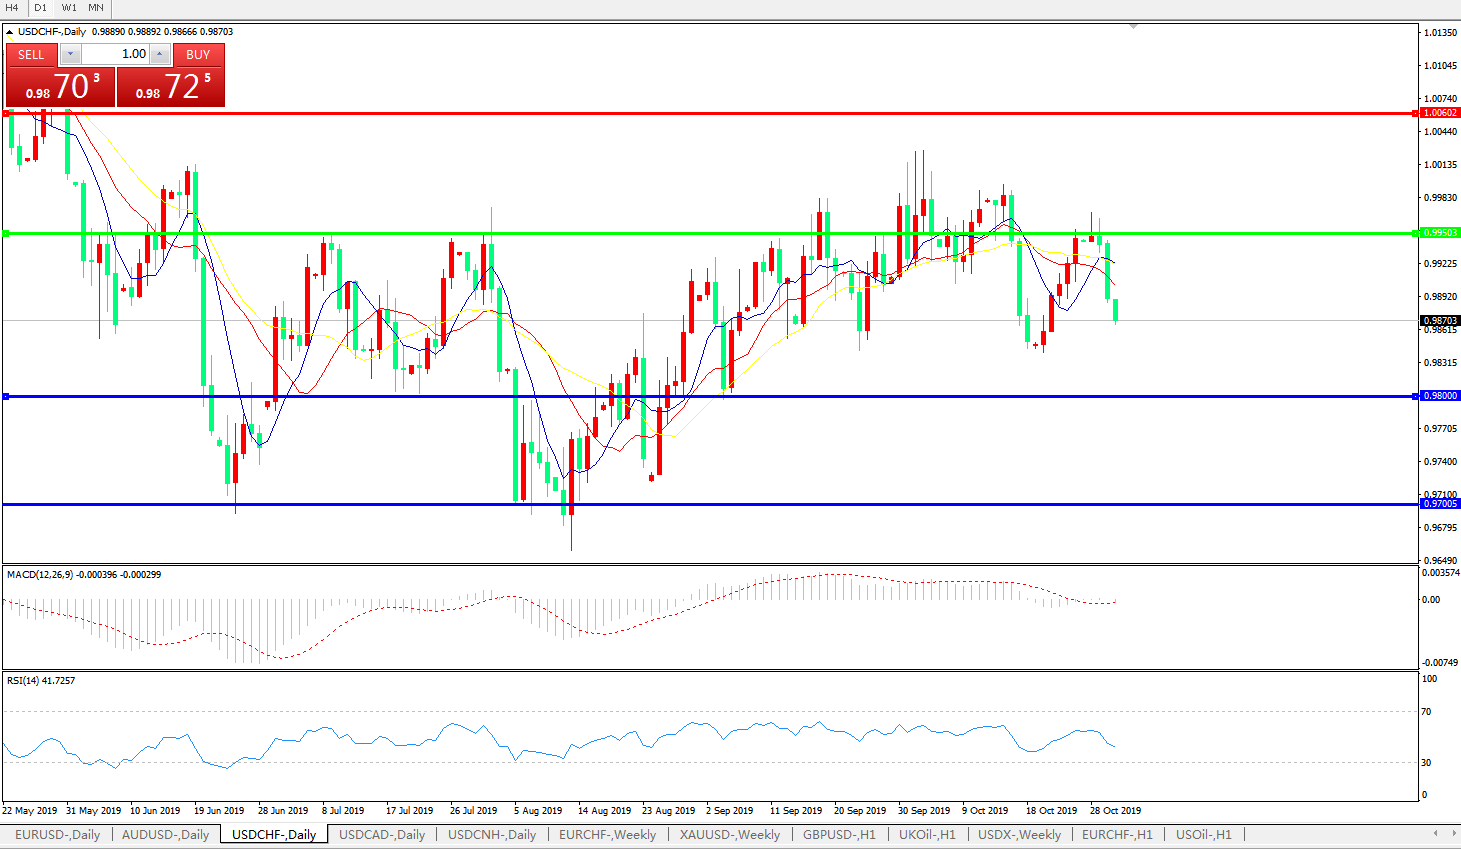Select the D1 timeframe button
1461x849 pixels.
coord(41,8)
